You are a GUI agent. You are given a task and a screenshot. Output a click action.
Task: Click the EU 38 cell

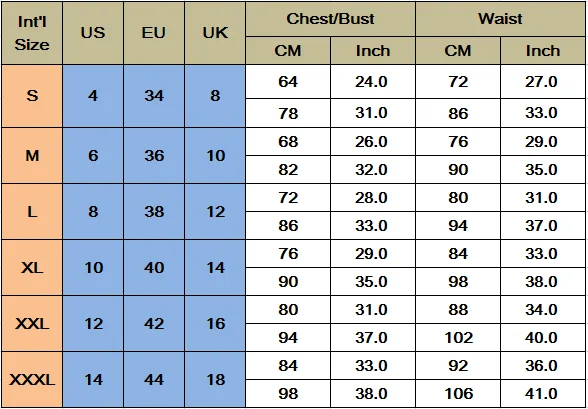tap(154, 212)
